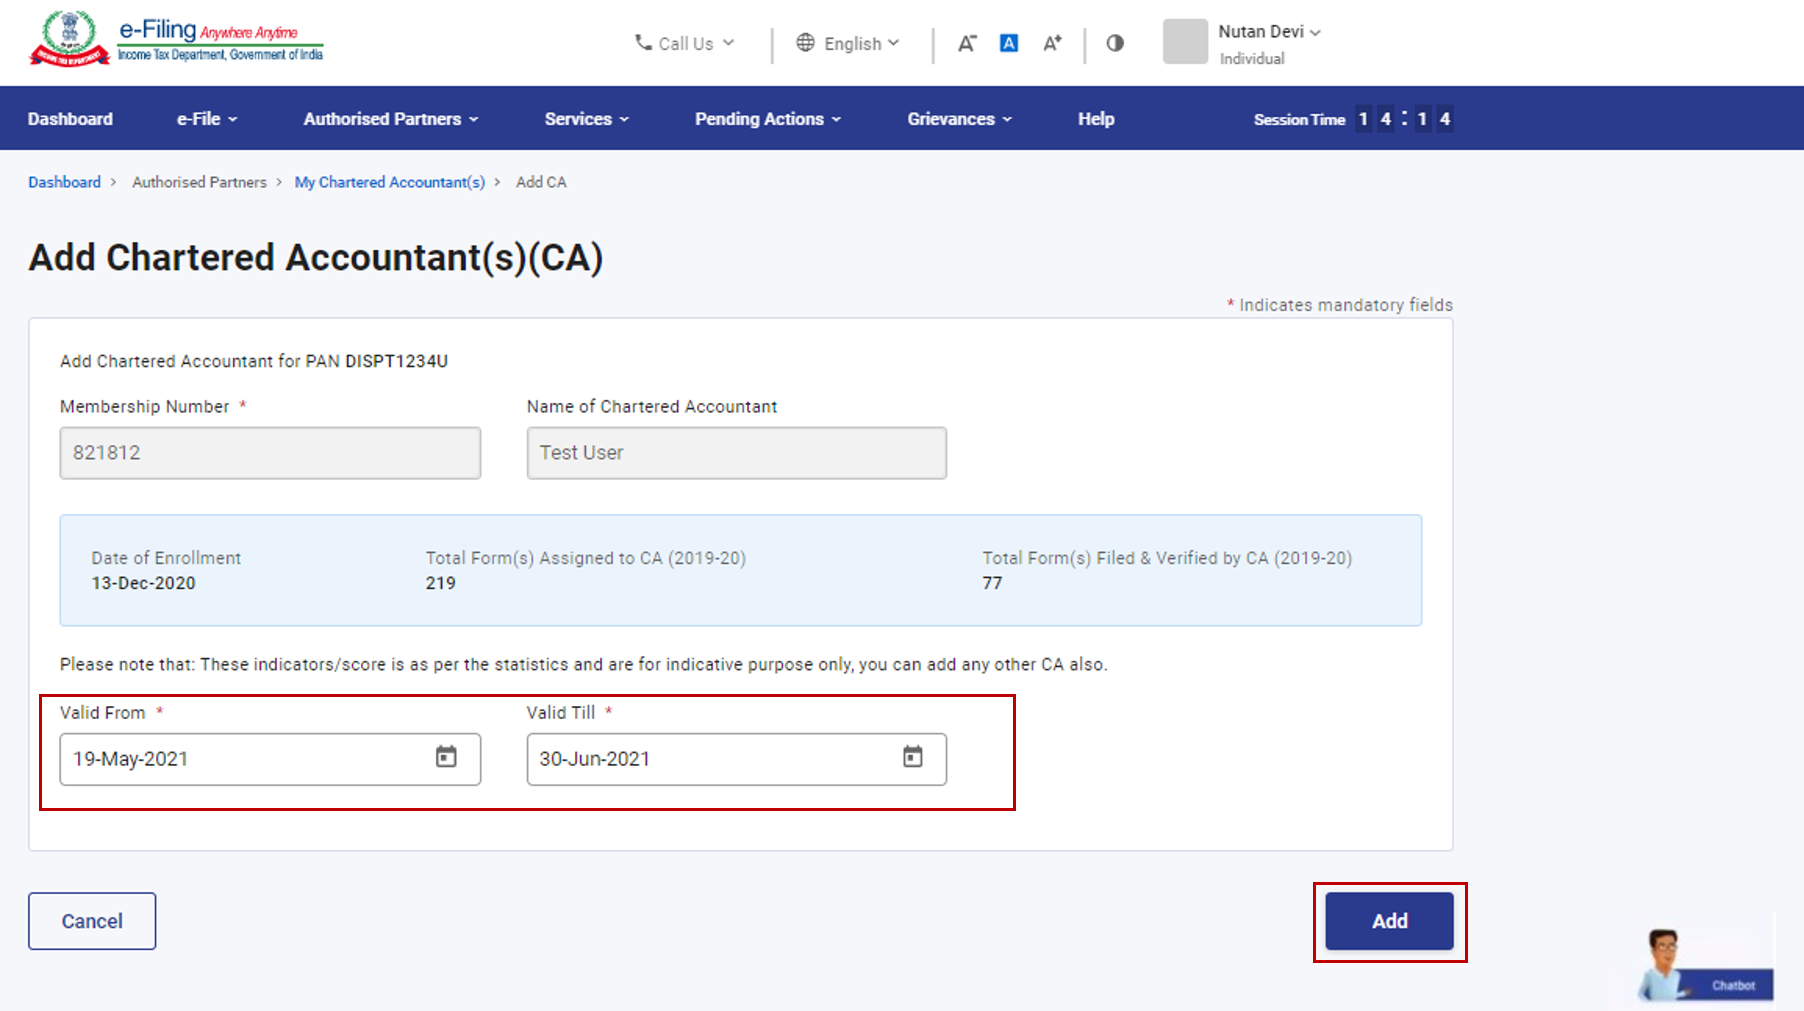Open the Valid From calendar picker
Screen dimensions: 1804x1011
coord(446,757)
